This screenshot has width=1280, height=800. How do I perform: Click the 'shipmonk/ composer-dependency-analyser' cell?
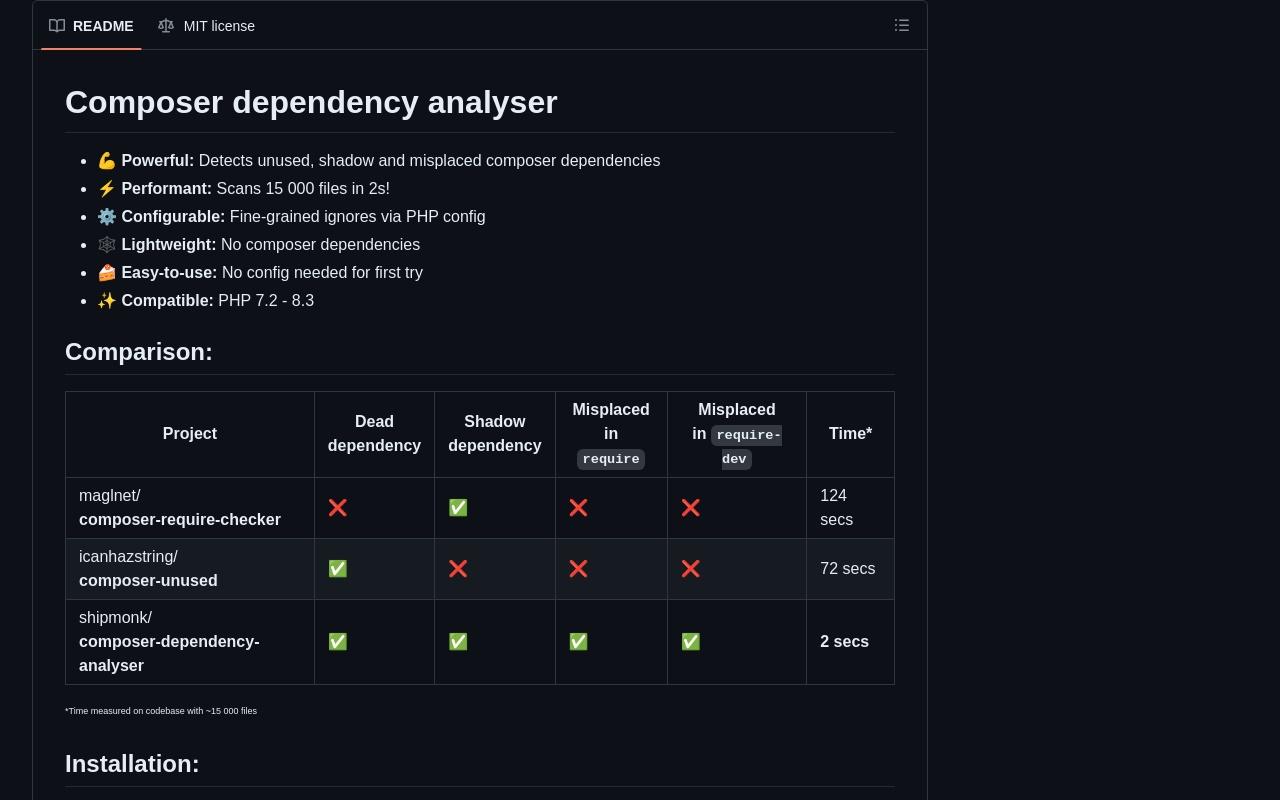point(190,642)
